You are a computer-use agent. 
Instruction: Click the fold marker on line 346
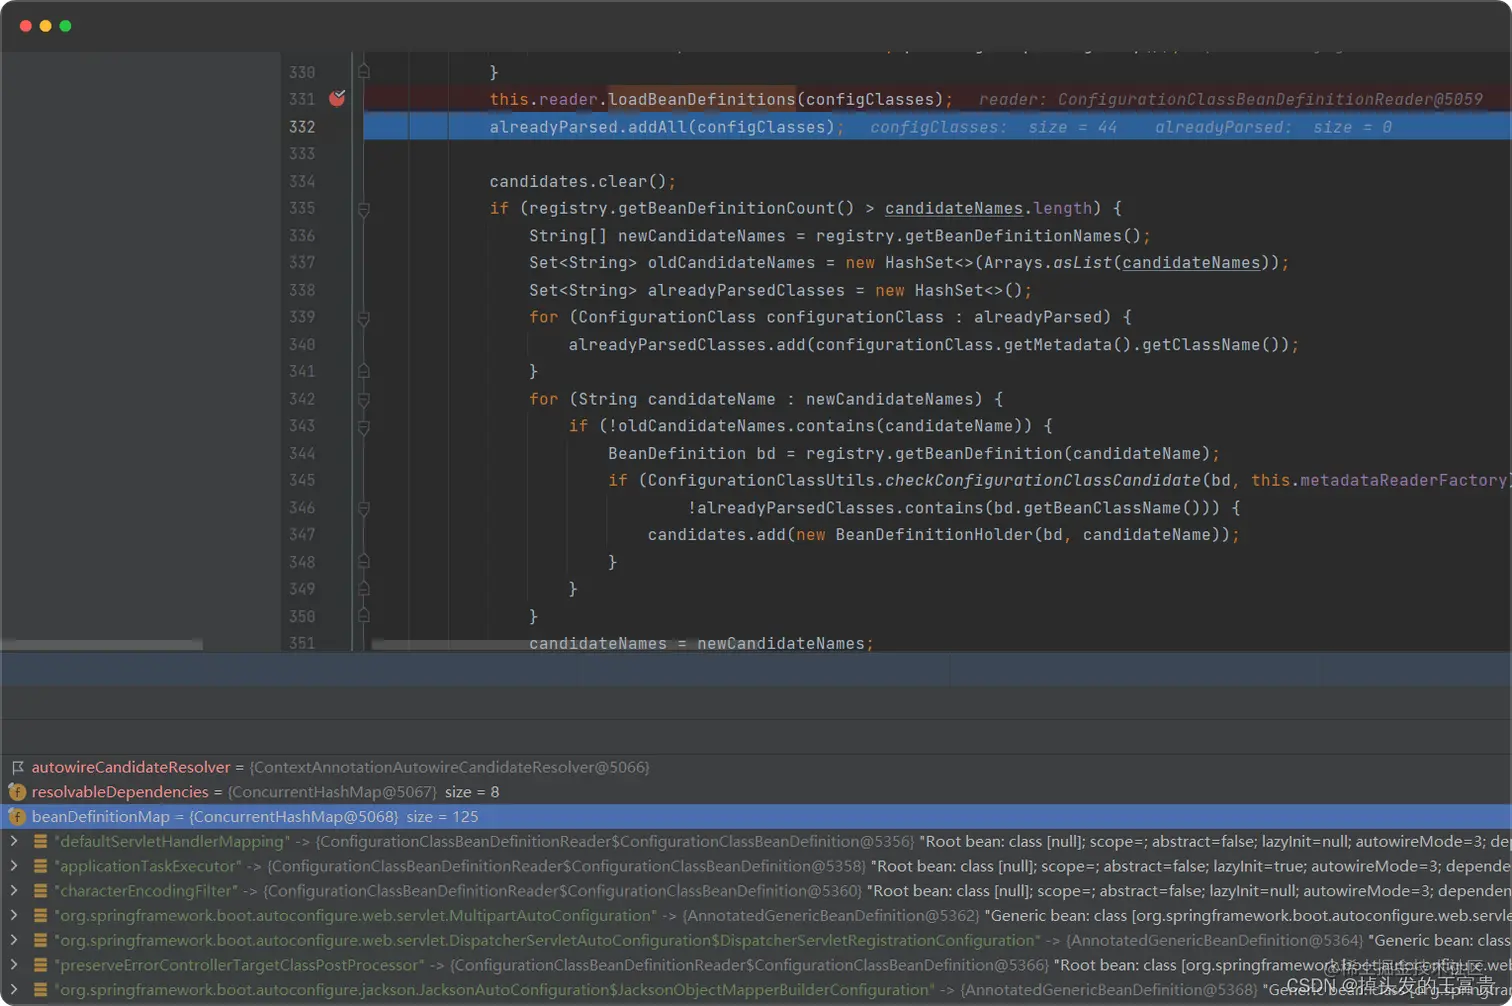click(x=364, y=508)
